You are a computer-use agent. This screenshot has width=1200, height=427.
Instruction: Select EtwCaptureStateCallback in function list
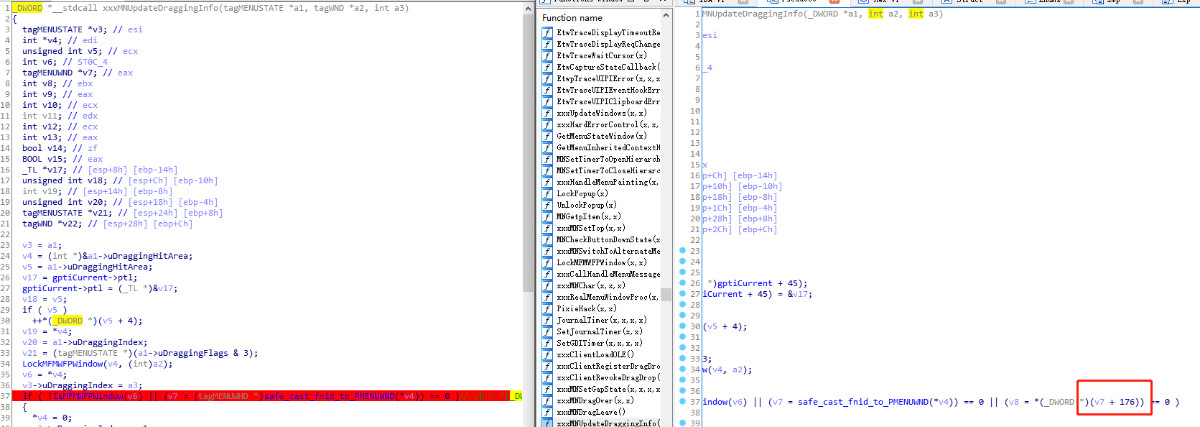601,67
